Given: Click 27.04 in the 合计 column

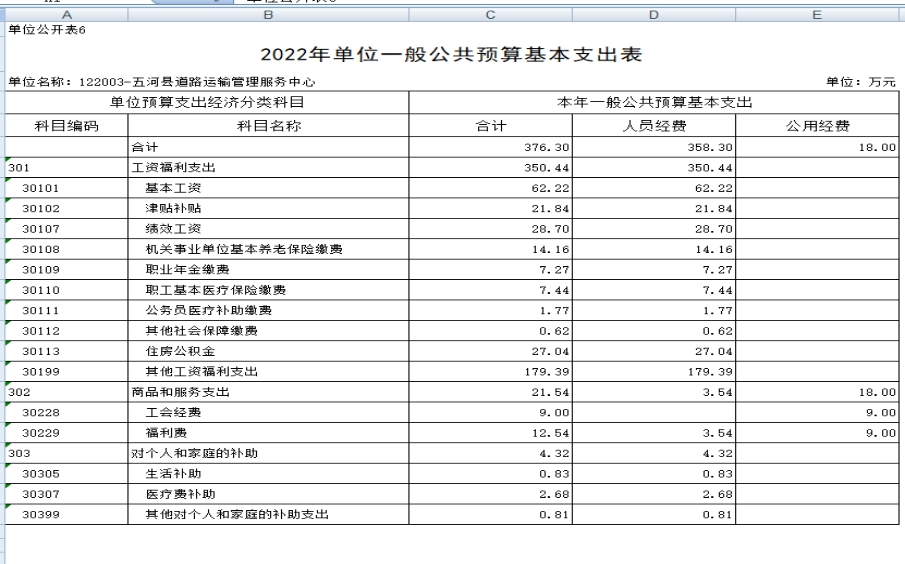Looking at the screenshot, I should click(491, 351).
